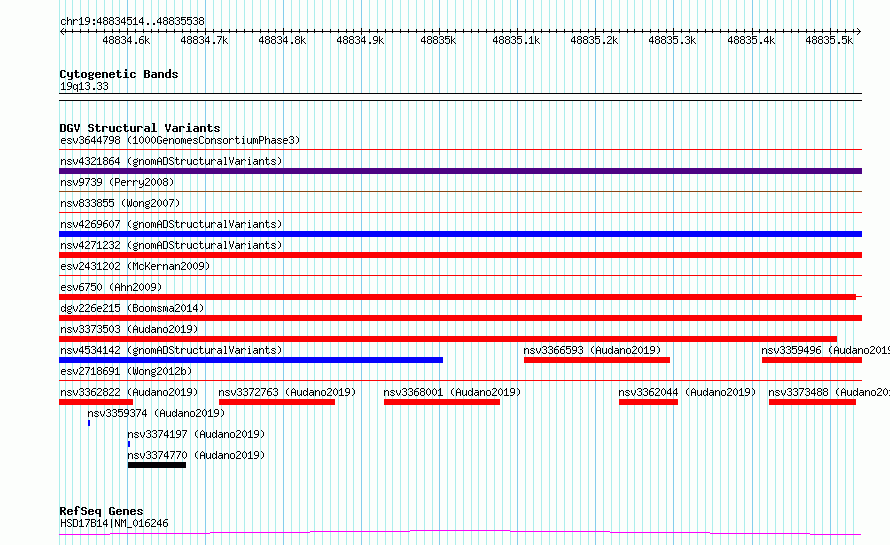Viewport: 890px width, 545px height.
Task: Click the nsv3359496 variant label
Action: (x=825, y=350)
